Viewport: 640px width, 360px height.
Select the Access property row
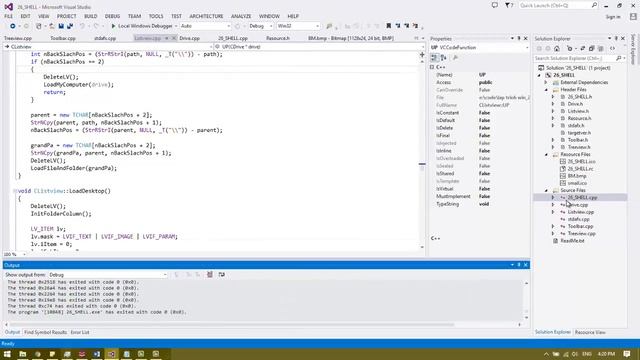pos(480,82)
